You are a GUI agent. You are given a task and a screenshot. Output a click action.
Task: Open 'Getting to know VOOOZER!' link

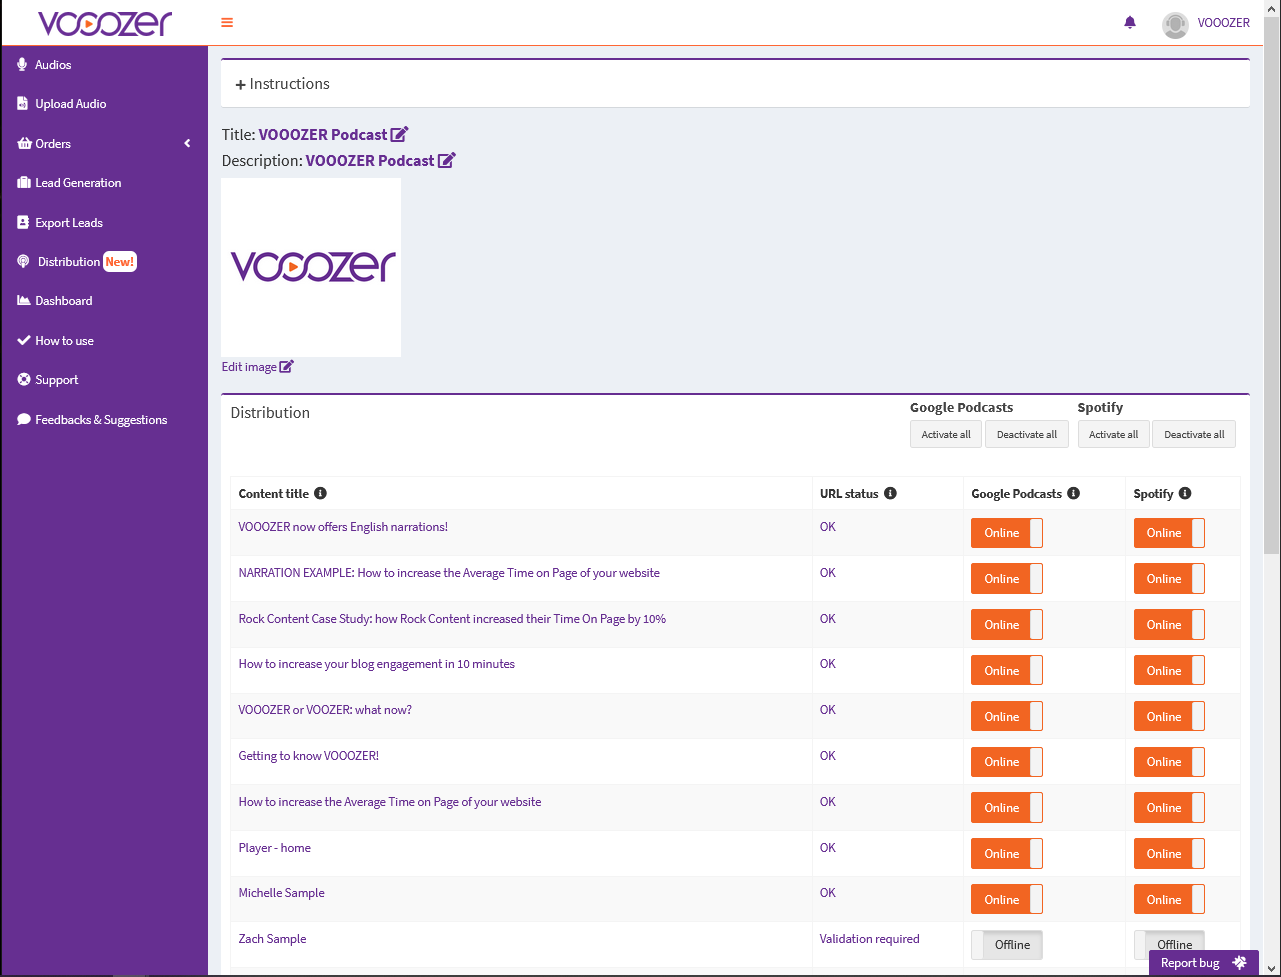309,756
